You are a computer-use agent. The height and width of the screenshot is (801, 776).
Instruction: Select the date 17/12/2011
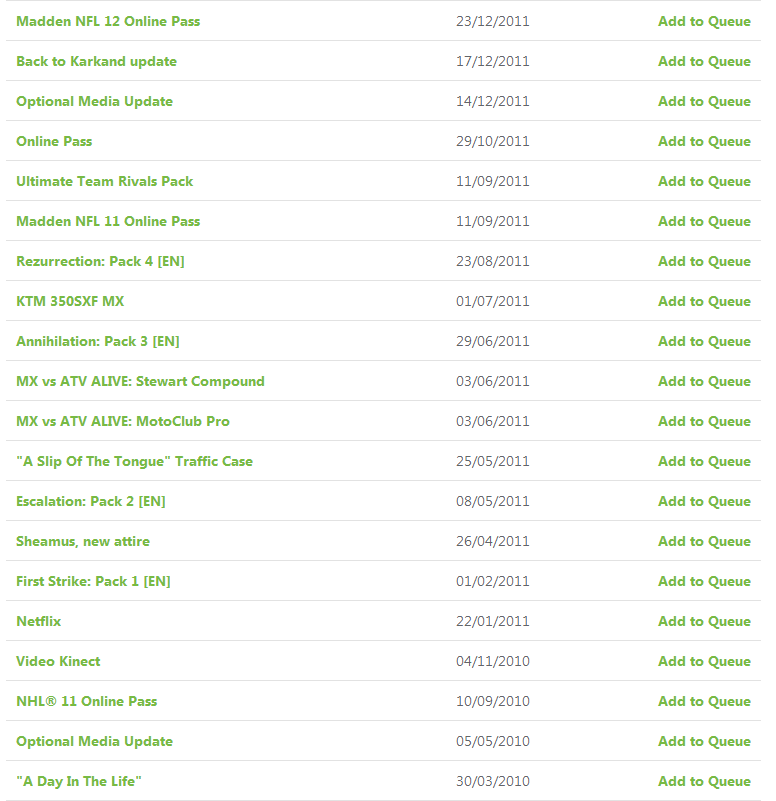tap(492, 61)
